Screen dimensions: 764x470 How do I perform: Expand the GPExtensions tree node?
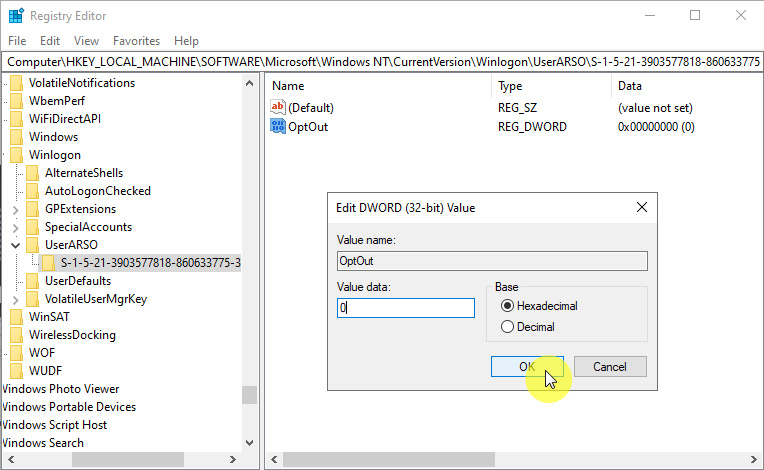tap(16, 209)
